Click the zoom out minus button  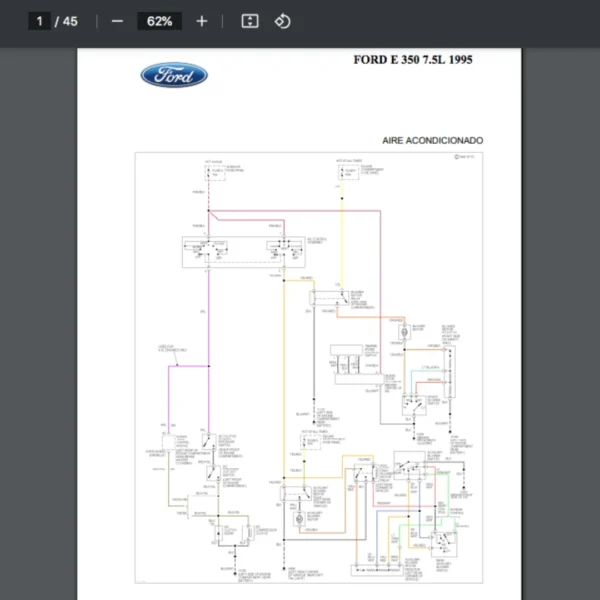click(117, 21)
